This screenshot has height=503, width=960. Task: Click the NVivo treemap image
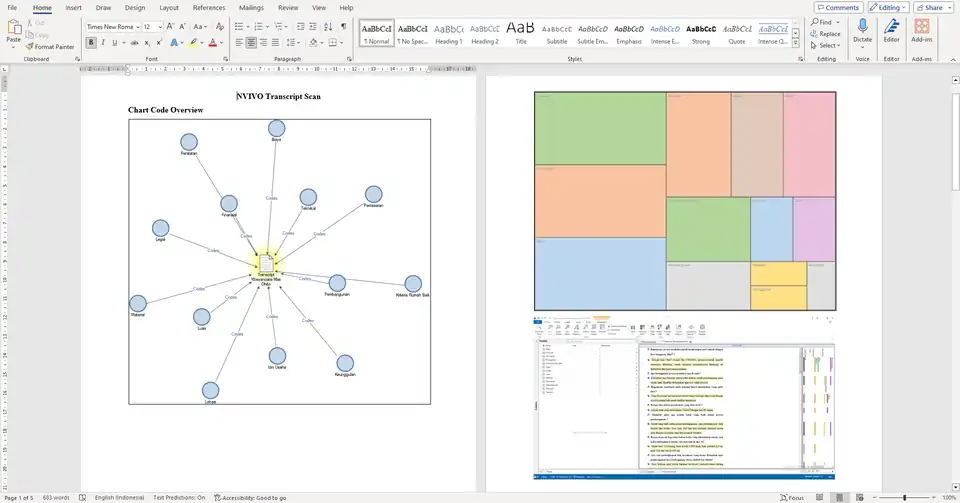click(x=684, y=201)
